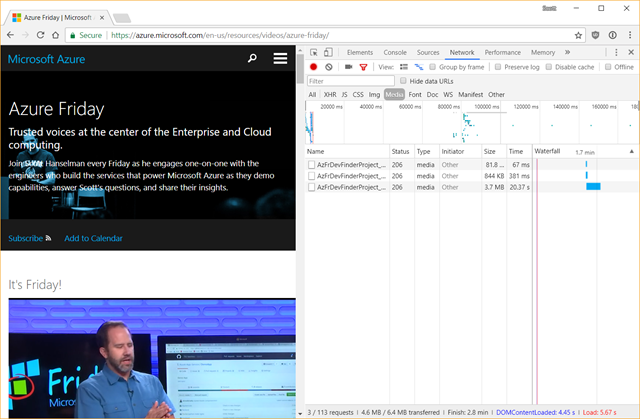Toggle the DevTools device toolbar icon
640x419 pixels.
pyautogui.click(x=328, y=52)
